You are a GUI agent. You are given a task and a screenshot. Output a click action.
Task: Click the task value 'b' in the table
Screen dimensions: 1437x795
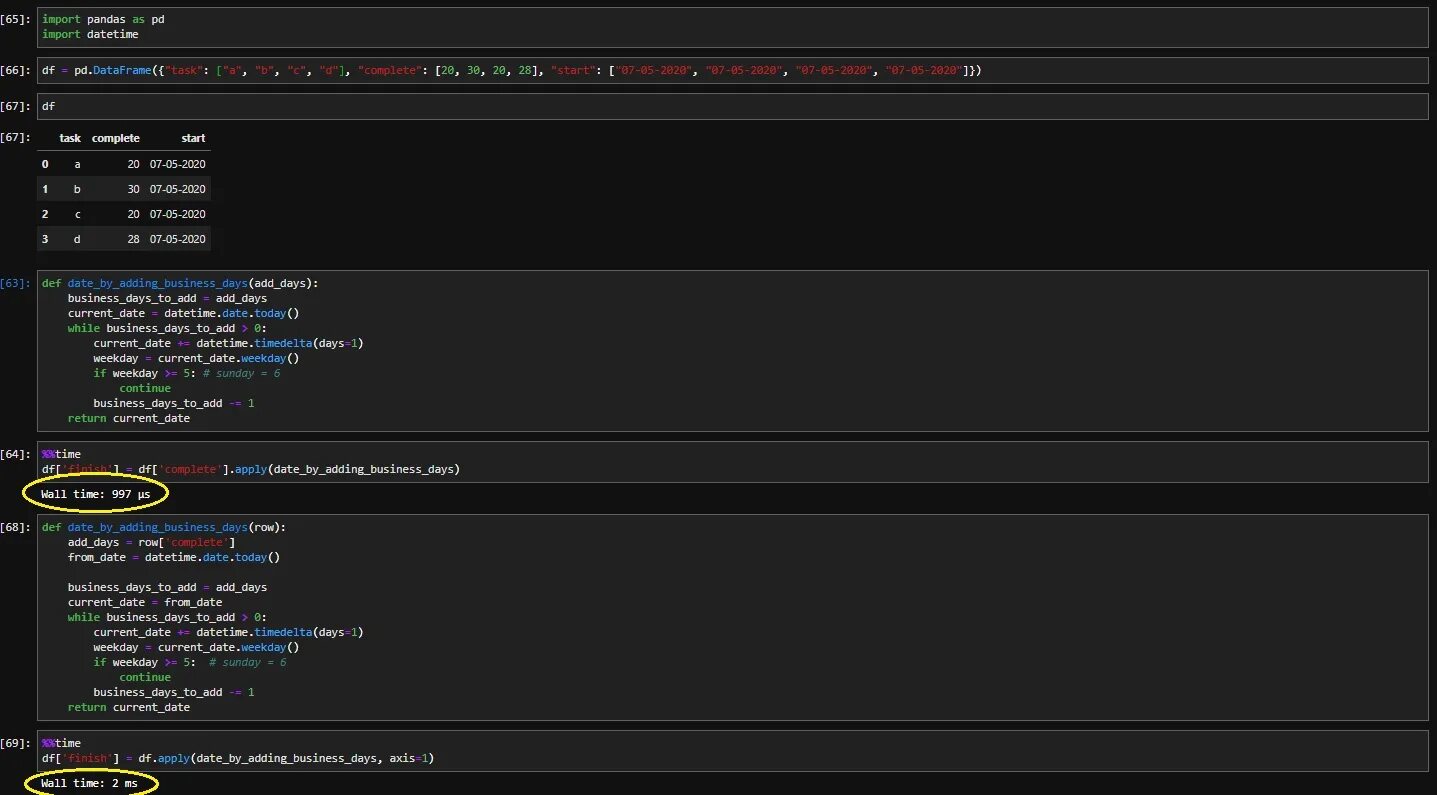(77, 189)
